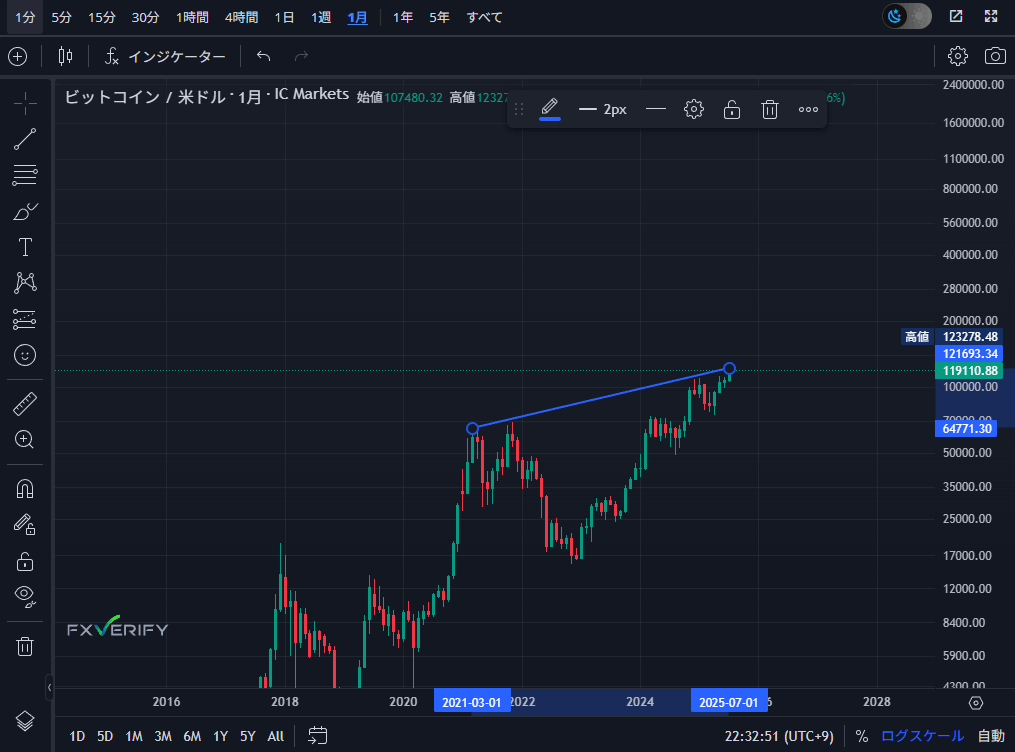
Task: Activate the magnet snapping mode
Action: tap(25, 489)
